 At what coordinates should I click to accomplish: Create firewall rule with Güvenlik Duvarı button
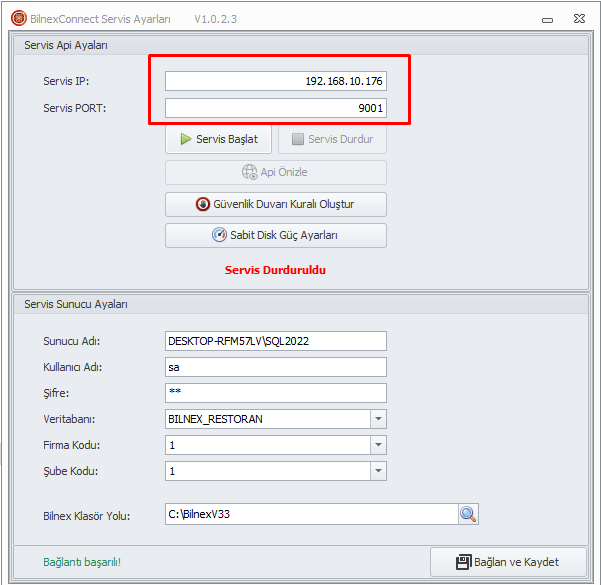[x=275, y=204]
